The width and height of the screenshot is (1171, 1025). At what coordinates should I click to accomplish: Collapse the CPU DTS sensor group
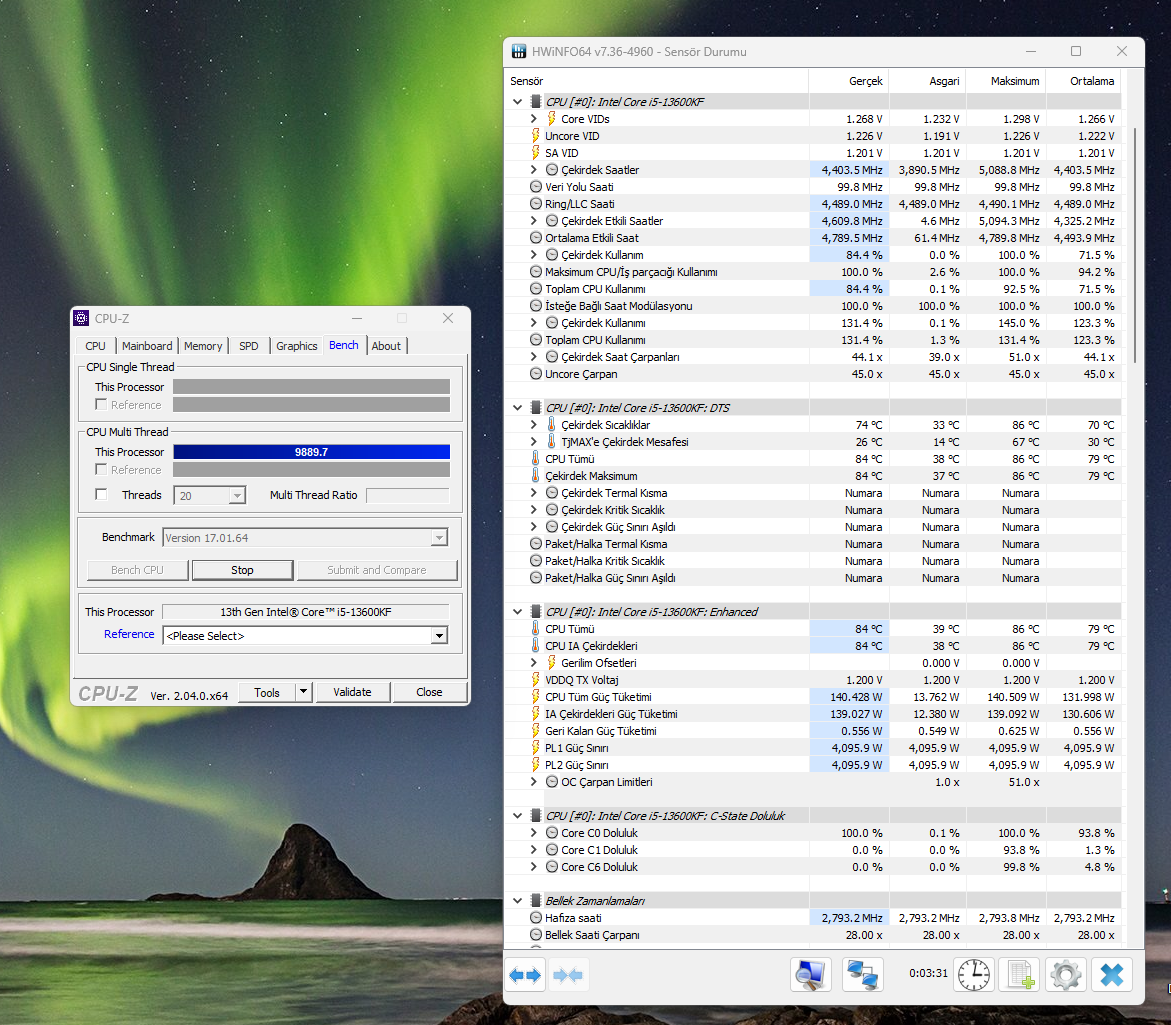tap(517, 408)
